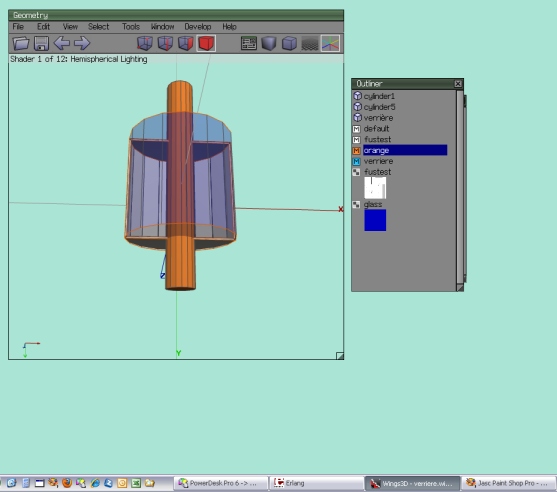Click the cylinder5 object icon

click(x=357, y=107)
